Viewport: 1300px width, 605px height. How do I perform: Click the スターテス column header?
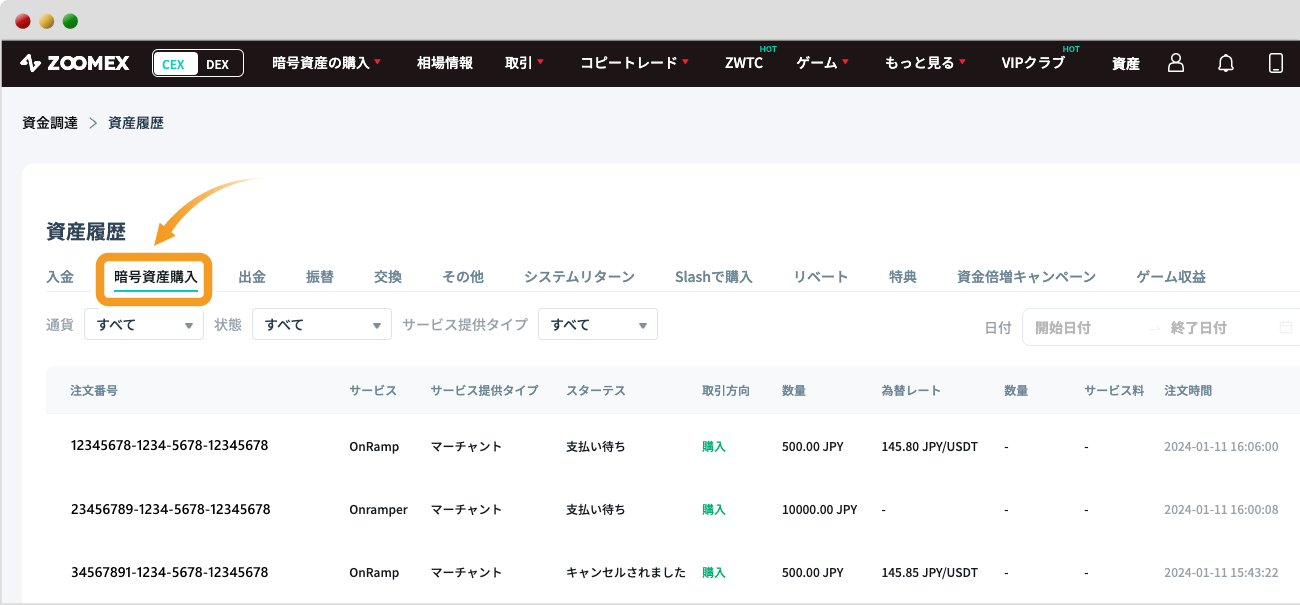pos(596,391)
